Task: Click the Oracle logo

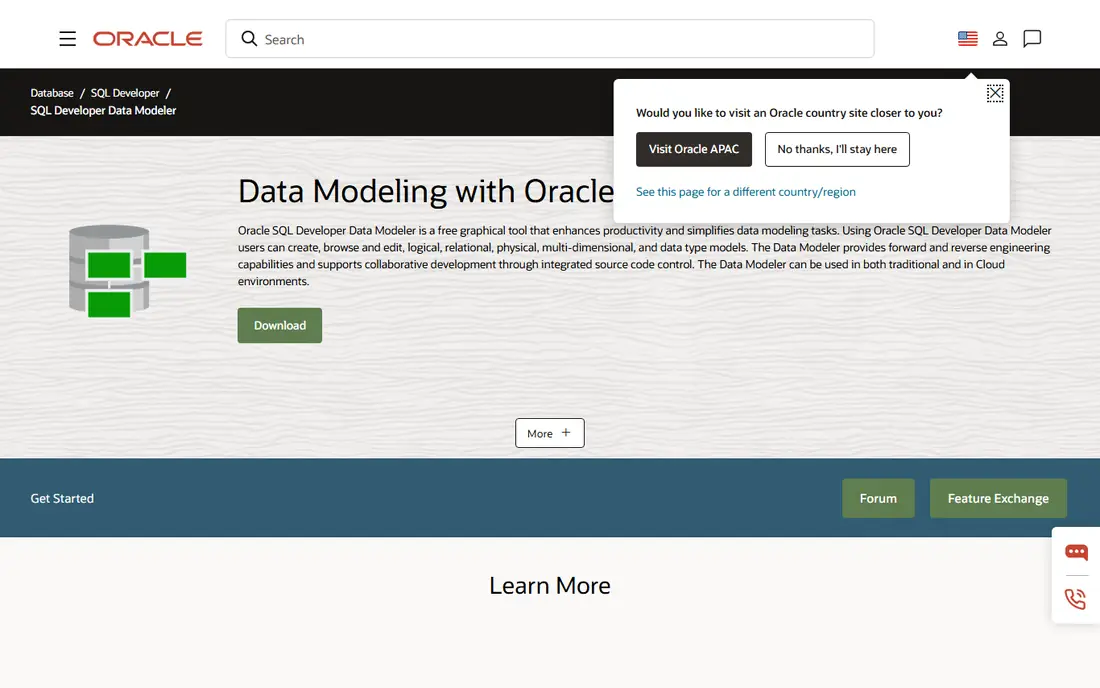Action: coord(148,39)
